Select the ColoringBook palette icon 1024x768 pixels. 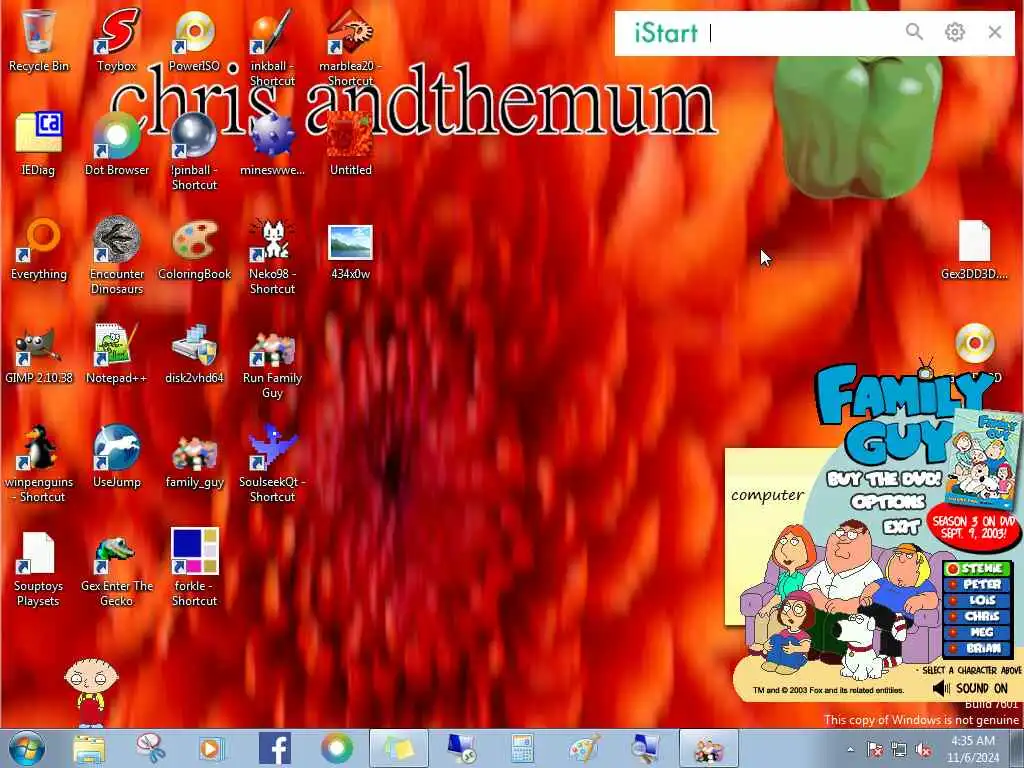(194, 239)
